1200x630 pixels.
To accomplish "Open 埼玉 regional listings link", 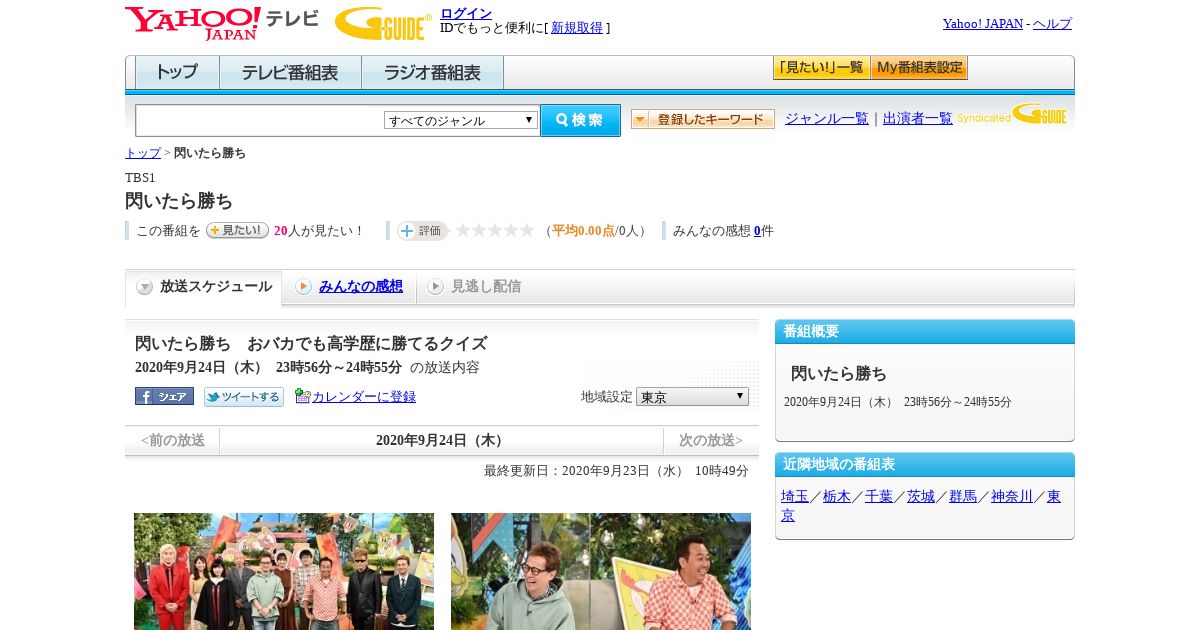I will [x=795, y=496].
